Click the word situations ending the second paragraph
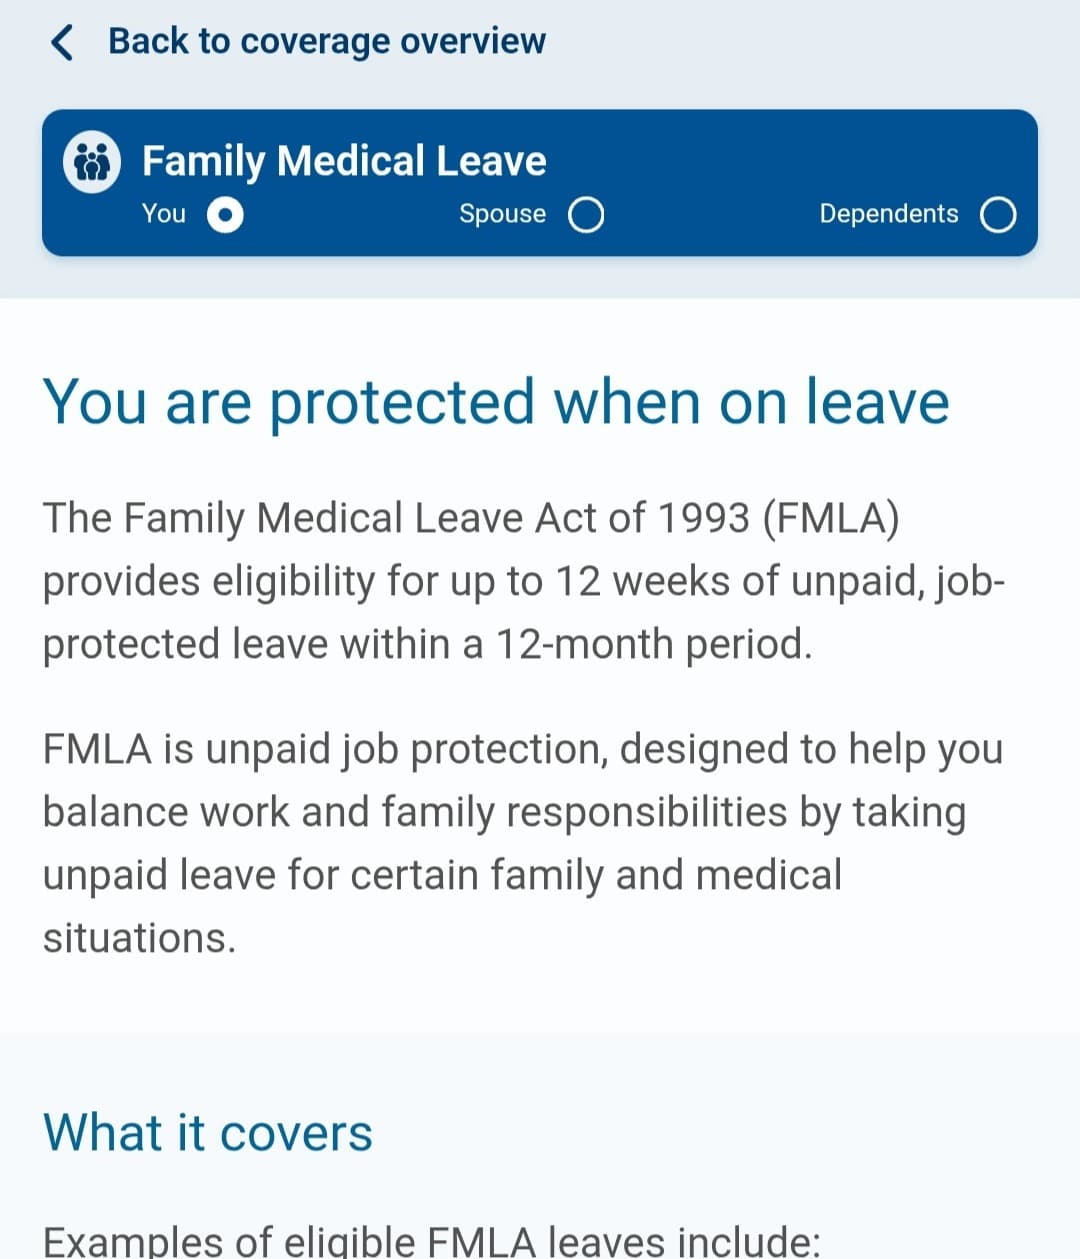The image size is (1080, 1259). click(x=139, y=938)
